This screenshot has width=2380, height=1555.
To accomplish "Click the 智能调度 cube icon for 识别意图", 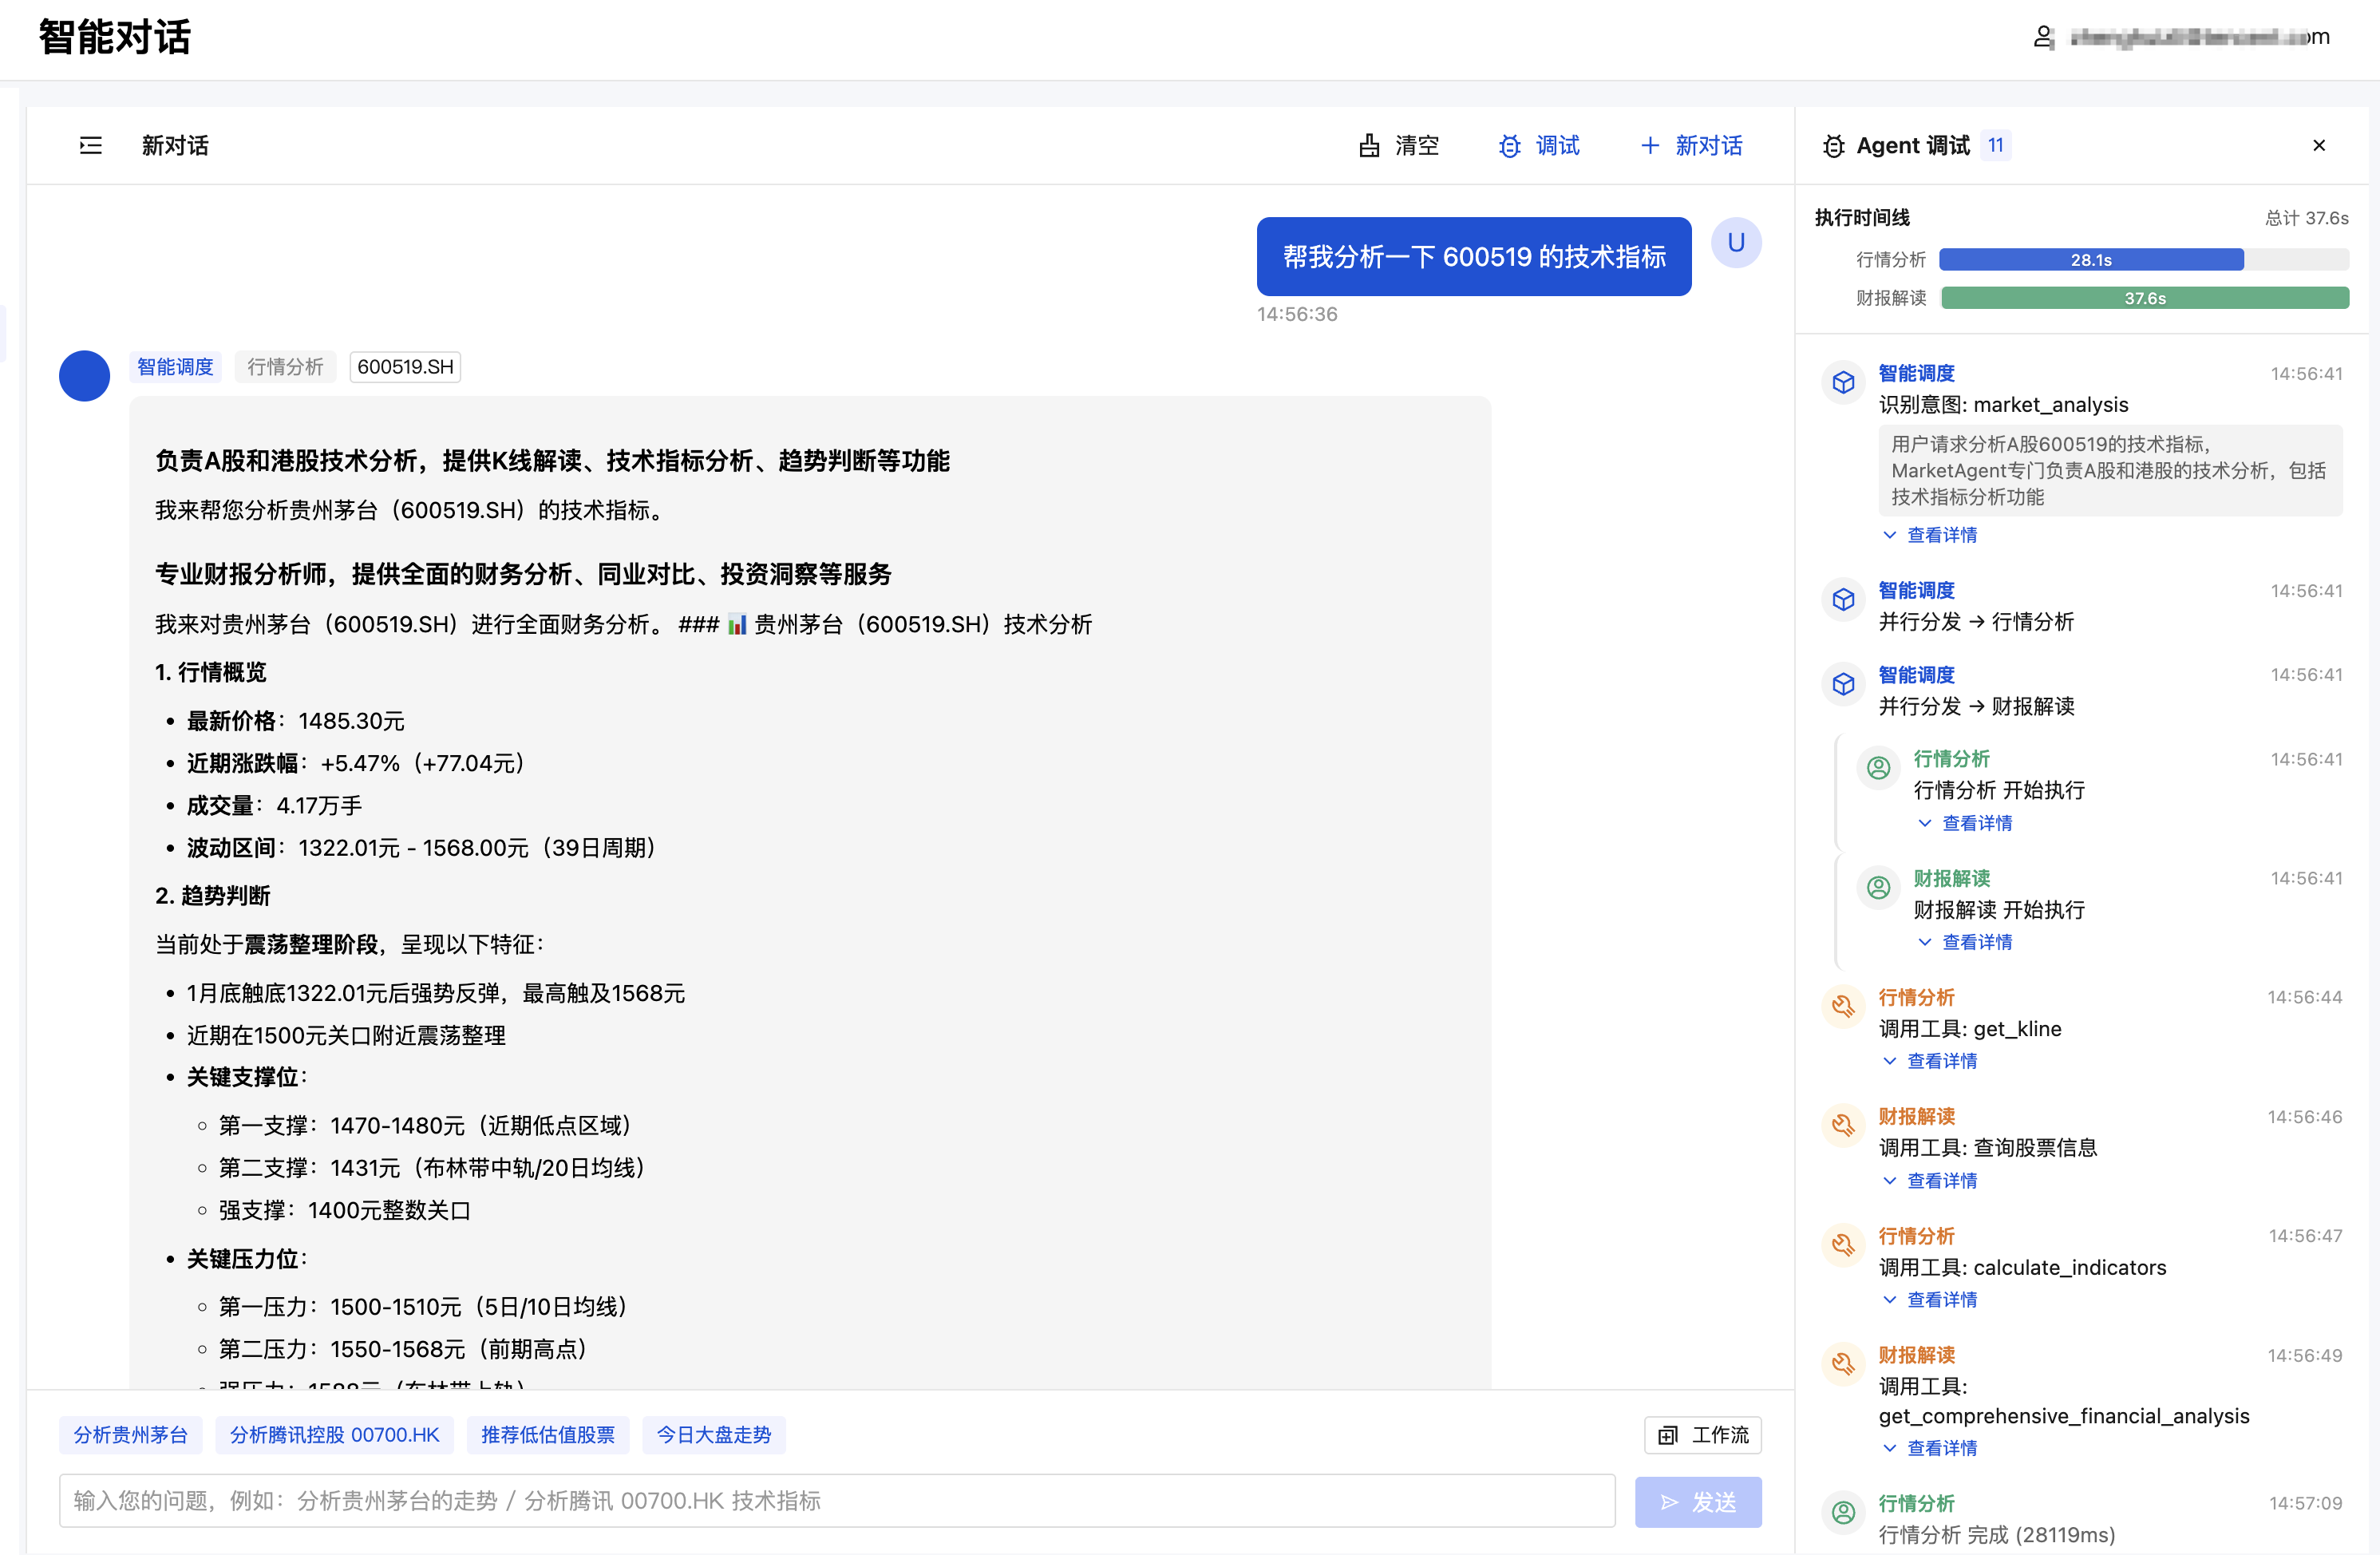I will [x=1843, y=382].
